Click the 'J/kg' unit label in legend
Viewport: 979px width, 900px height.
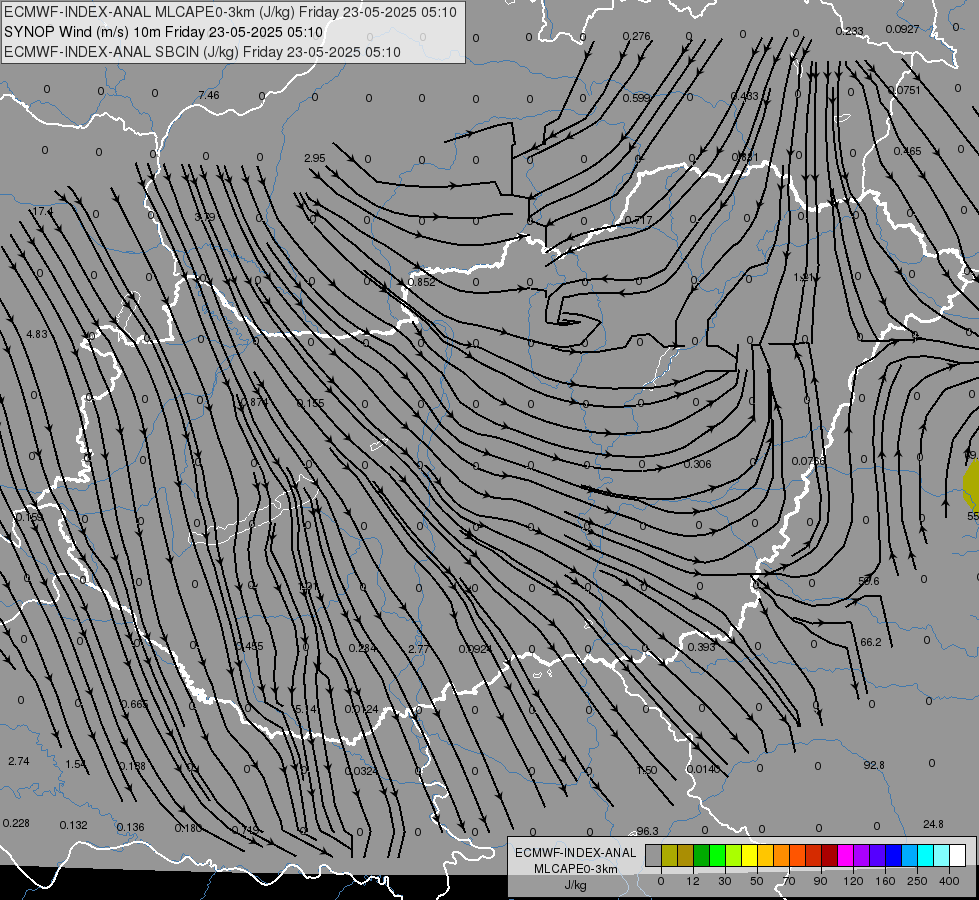click(x=575, y=885)
